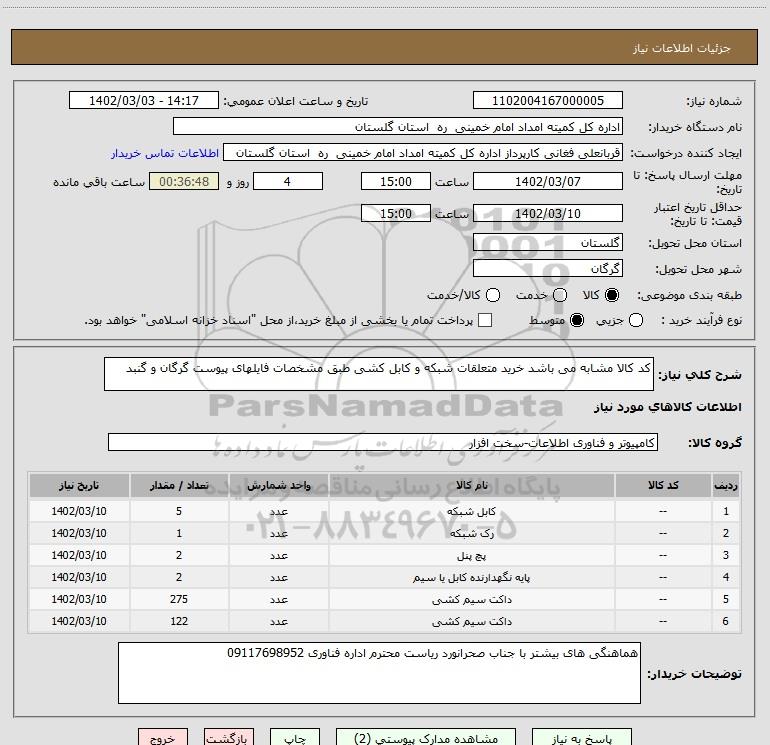Select the کالا/خدمت radio button

coord(493,295)
